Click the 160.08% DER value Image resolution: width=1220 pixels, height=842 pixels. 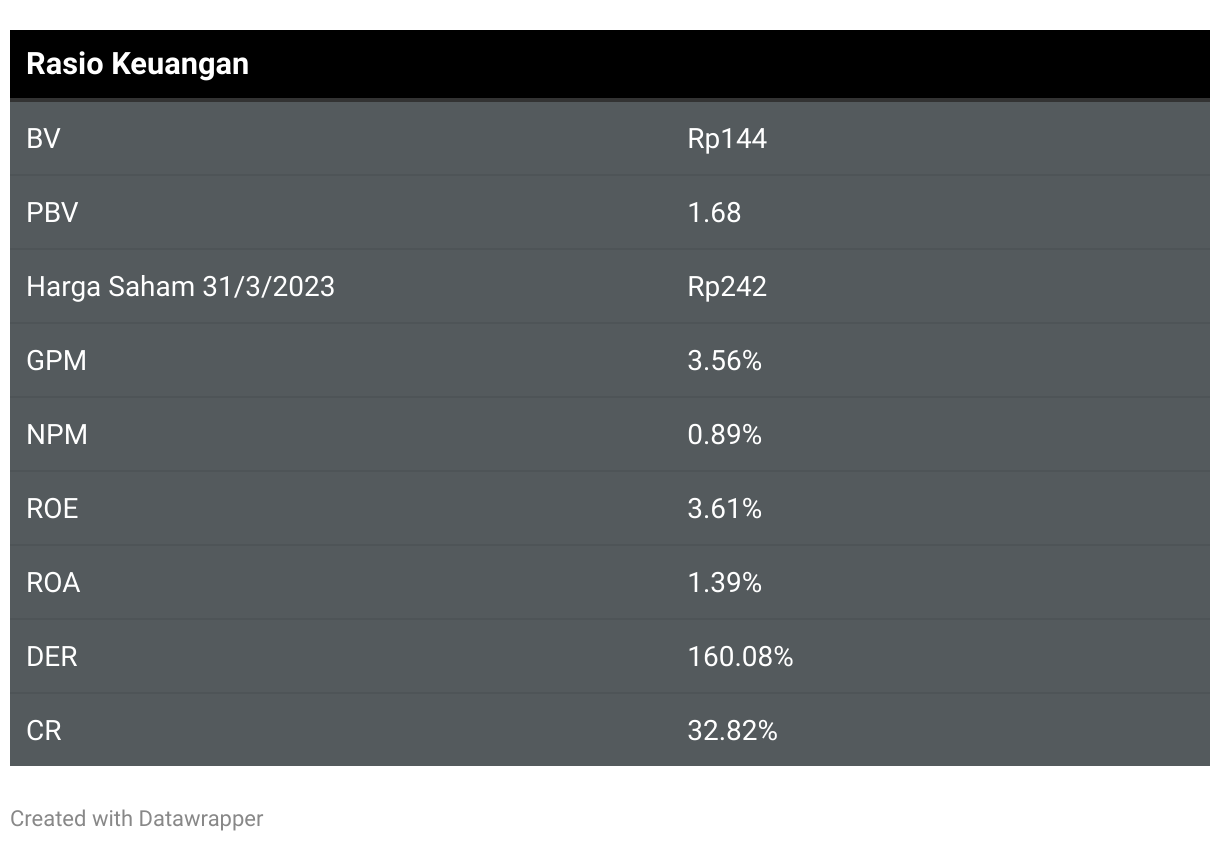coord(740,656)
